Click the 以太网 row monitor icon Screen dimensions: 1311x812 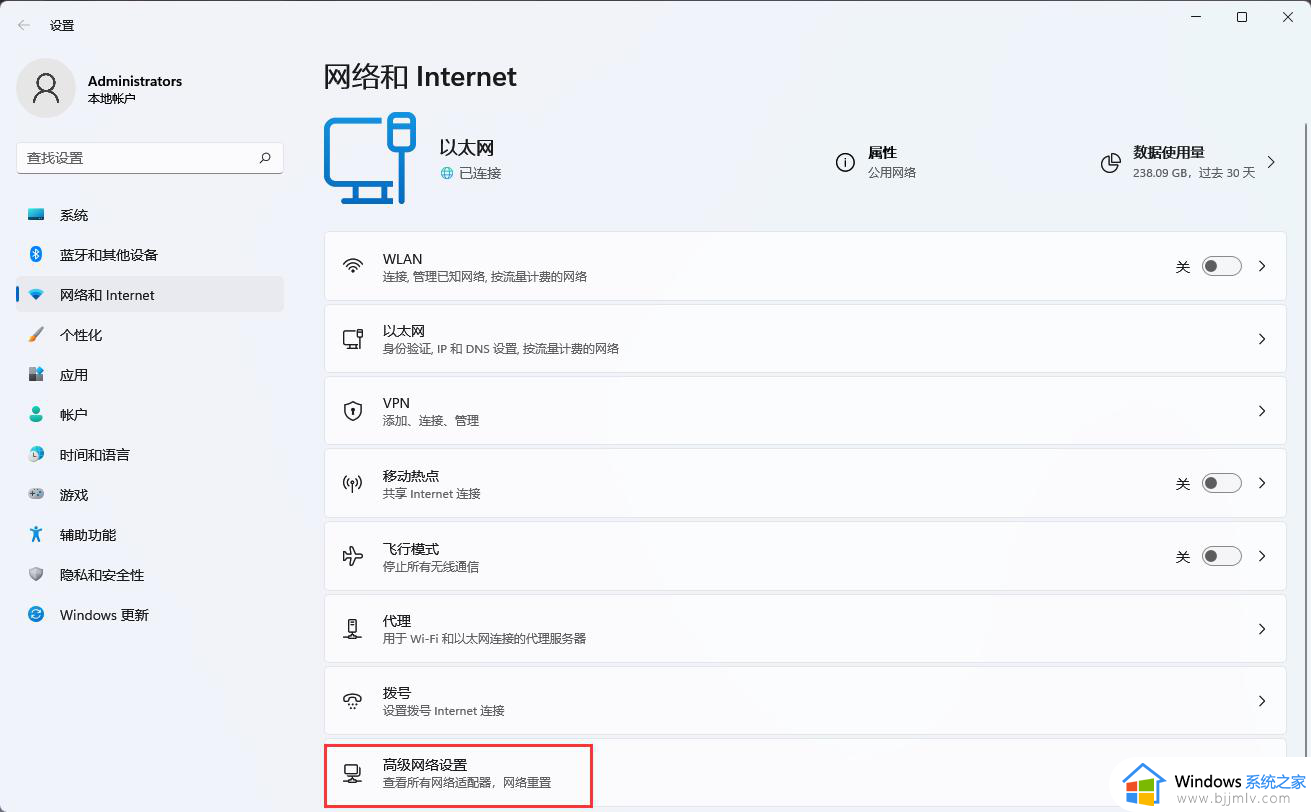[x=352, y=339]
